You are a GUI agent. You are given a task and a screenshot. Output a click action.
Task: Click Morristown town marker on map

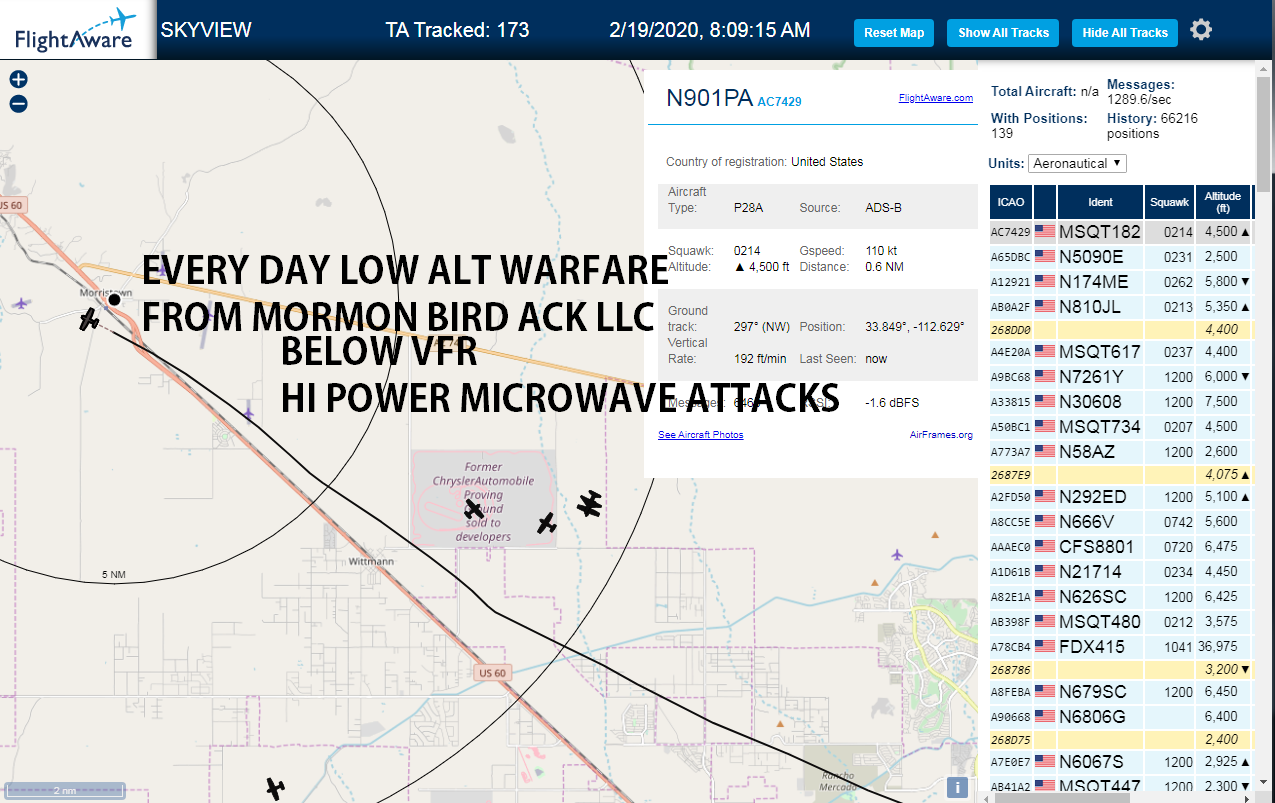114,299
